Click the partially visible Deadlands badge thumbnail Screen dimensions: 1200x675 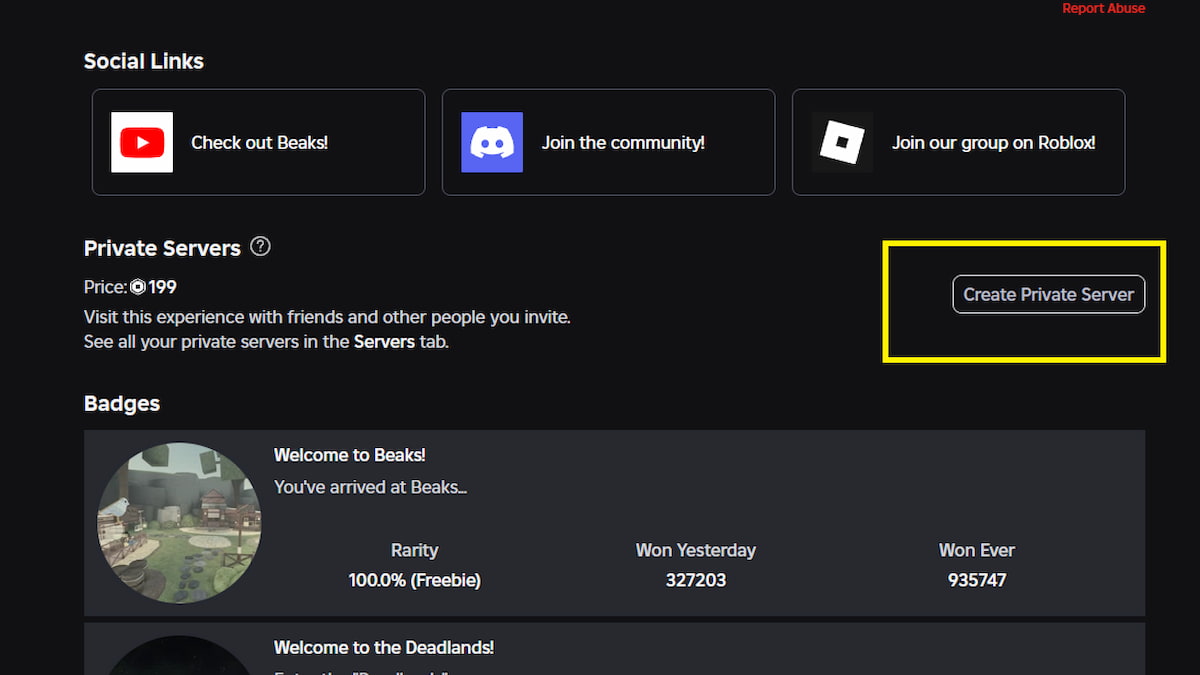(179, 657)
